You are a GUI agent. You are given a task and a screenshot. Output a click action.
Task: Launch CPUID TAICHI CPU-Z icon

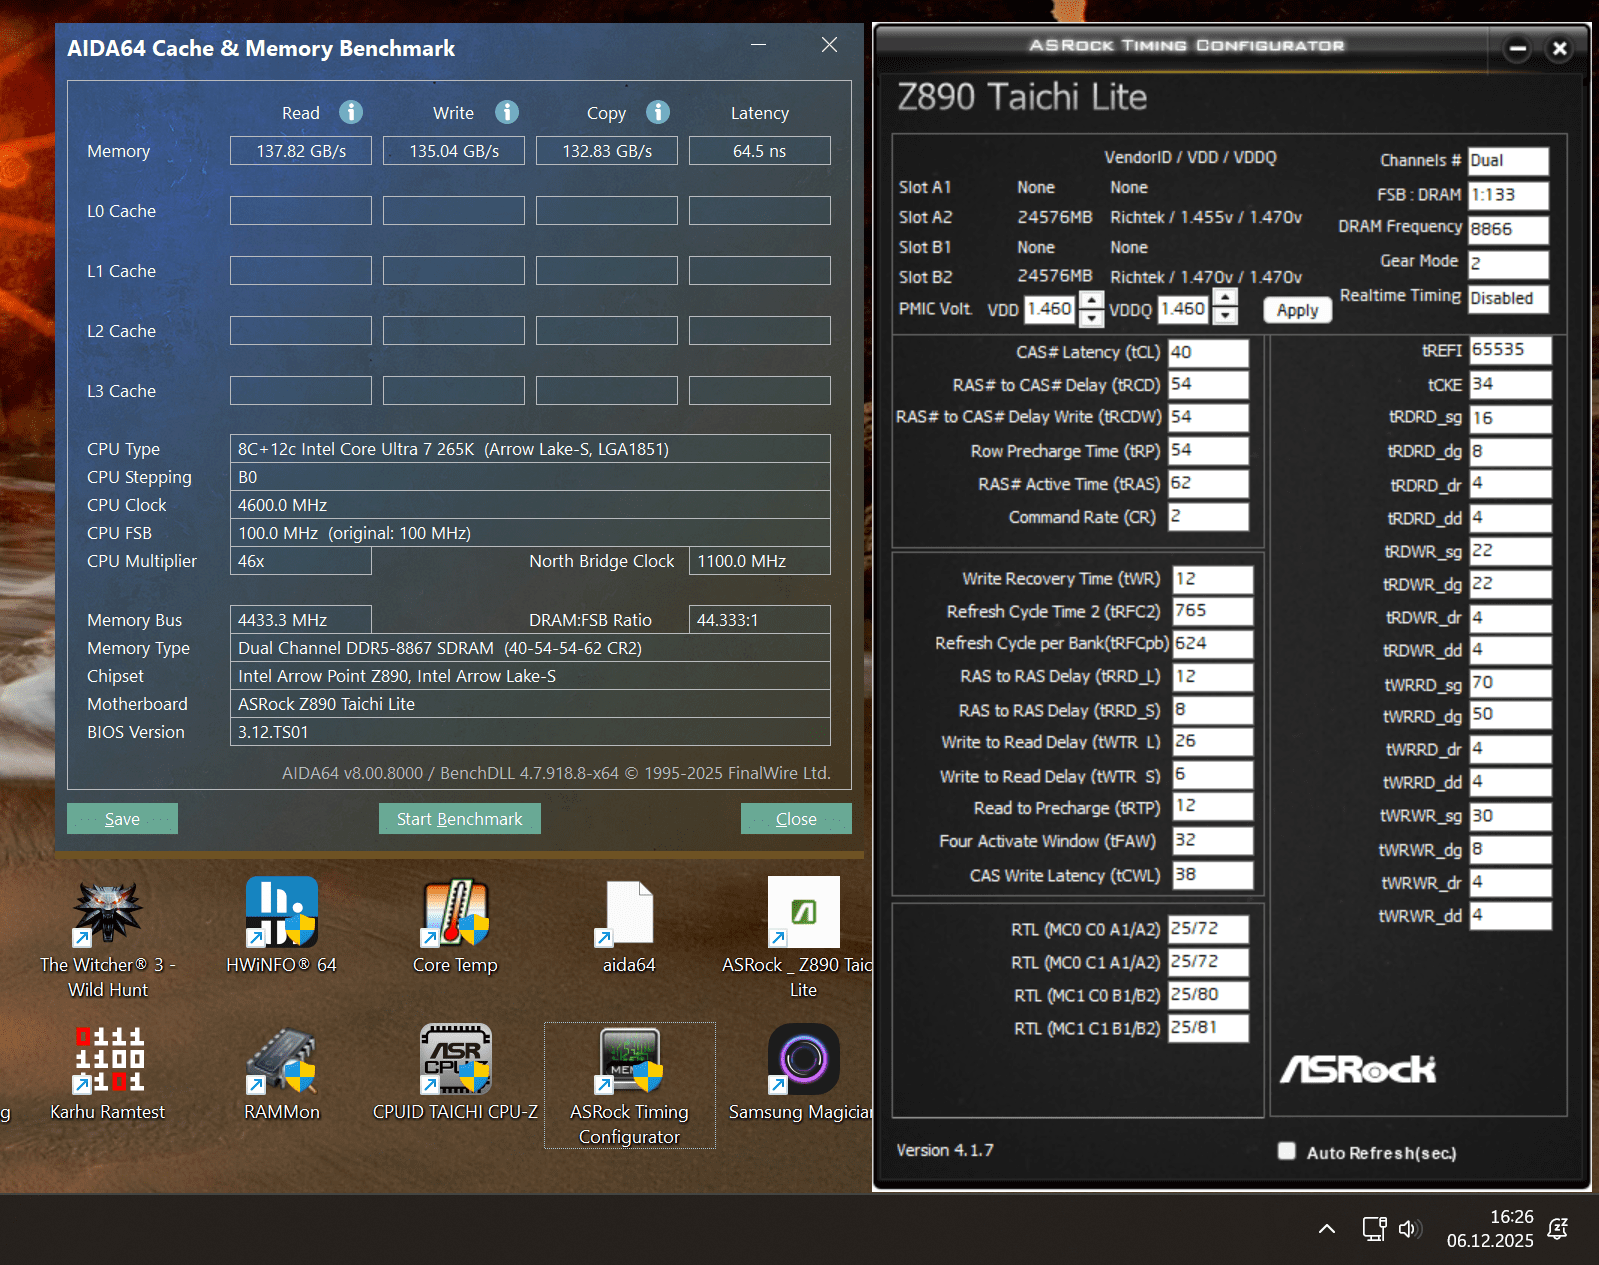[455, 1073]
